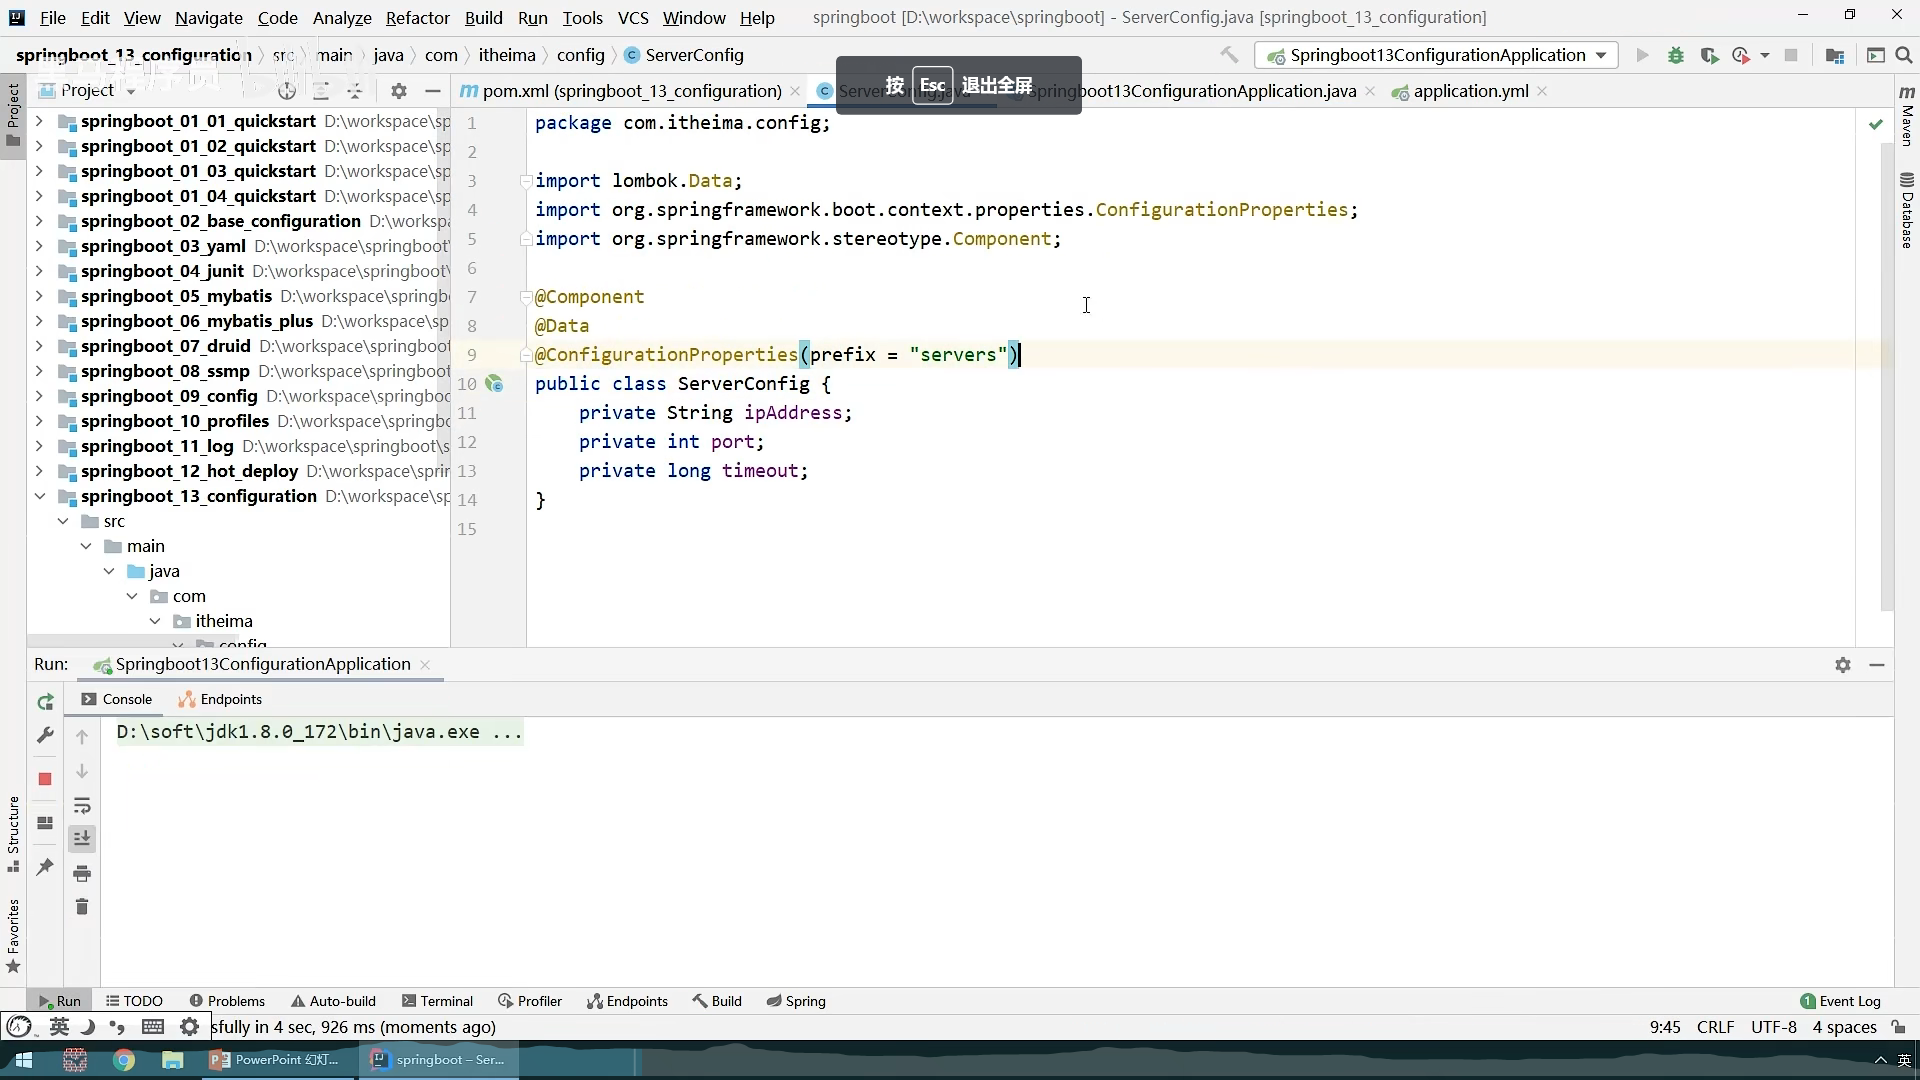Click the Build hammer icon in the top toolbar
1920x1080 pixels.
click(1229, 55)
